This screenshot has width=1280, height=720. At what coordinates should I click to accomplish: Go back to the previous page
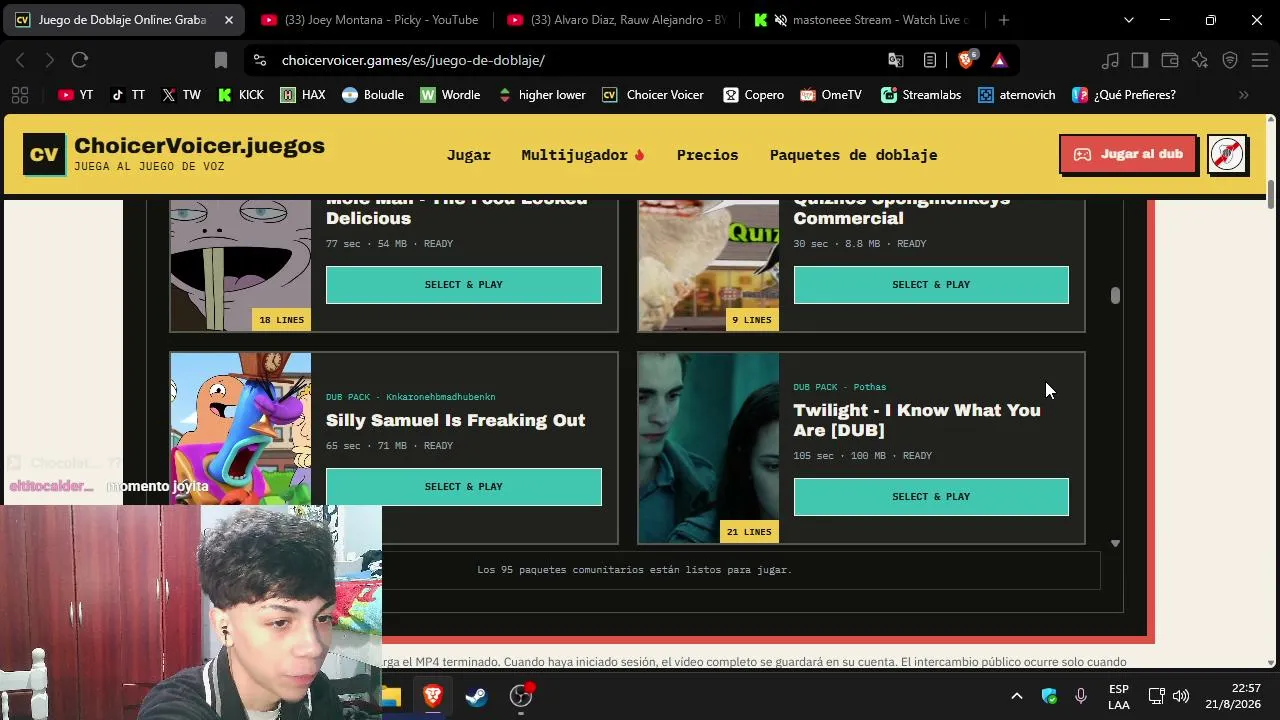(20, 60)
